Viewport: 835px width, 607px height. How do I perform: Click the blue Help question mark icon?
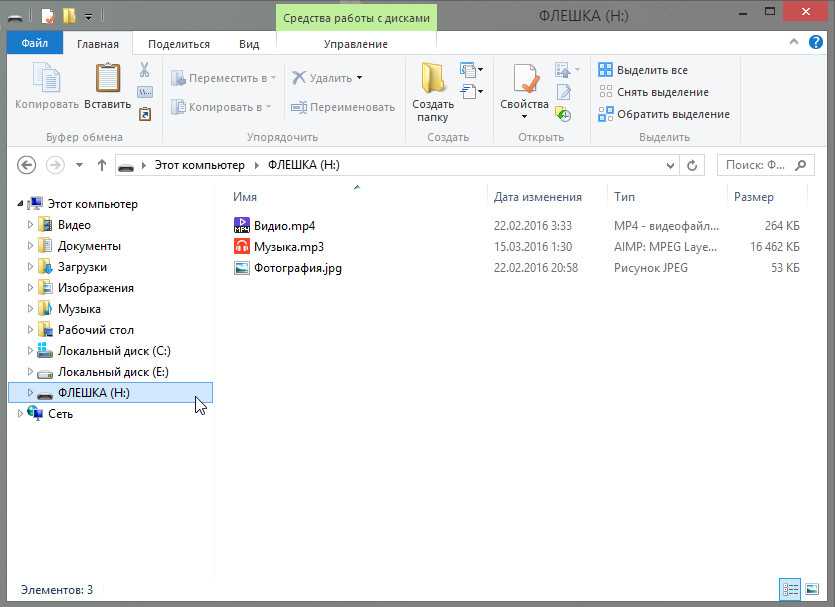pos(816,42)
